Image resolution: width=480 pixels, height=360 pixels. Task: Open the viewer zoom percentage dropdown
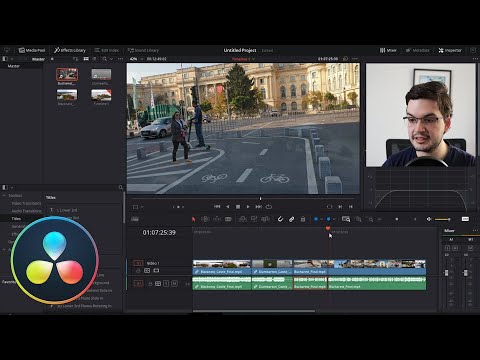point(136,59)
